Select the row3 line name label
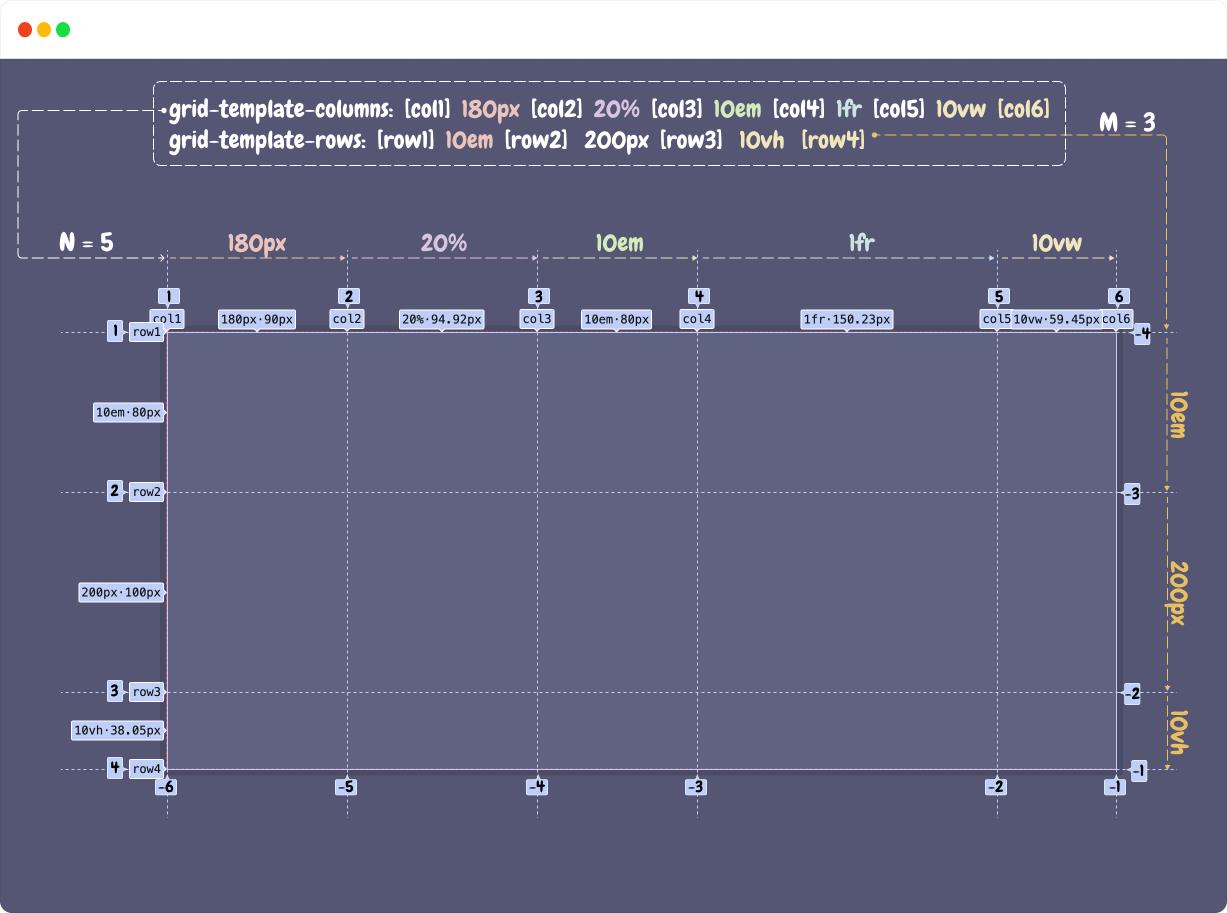The image size is (1227, 913). coord(146,692)
